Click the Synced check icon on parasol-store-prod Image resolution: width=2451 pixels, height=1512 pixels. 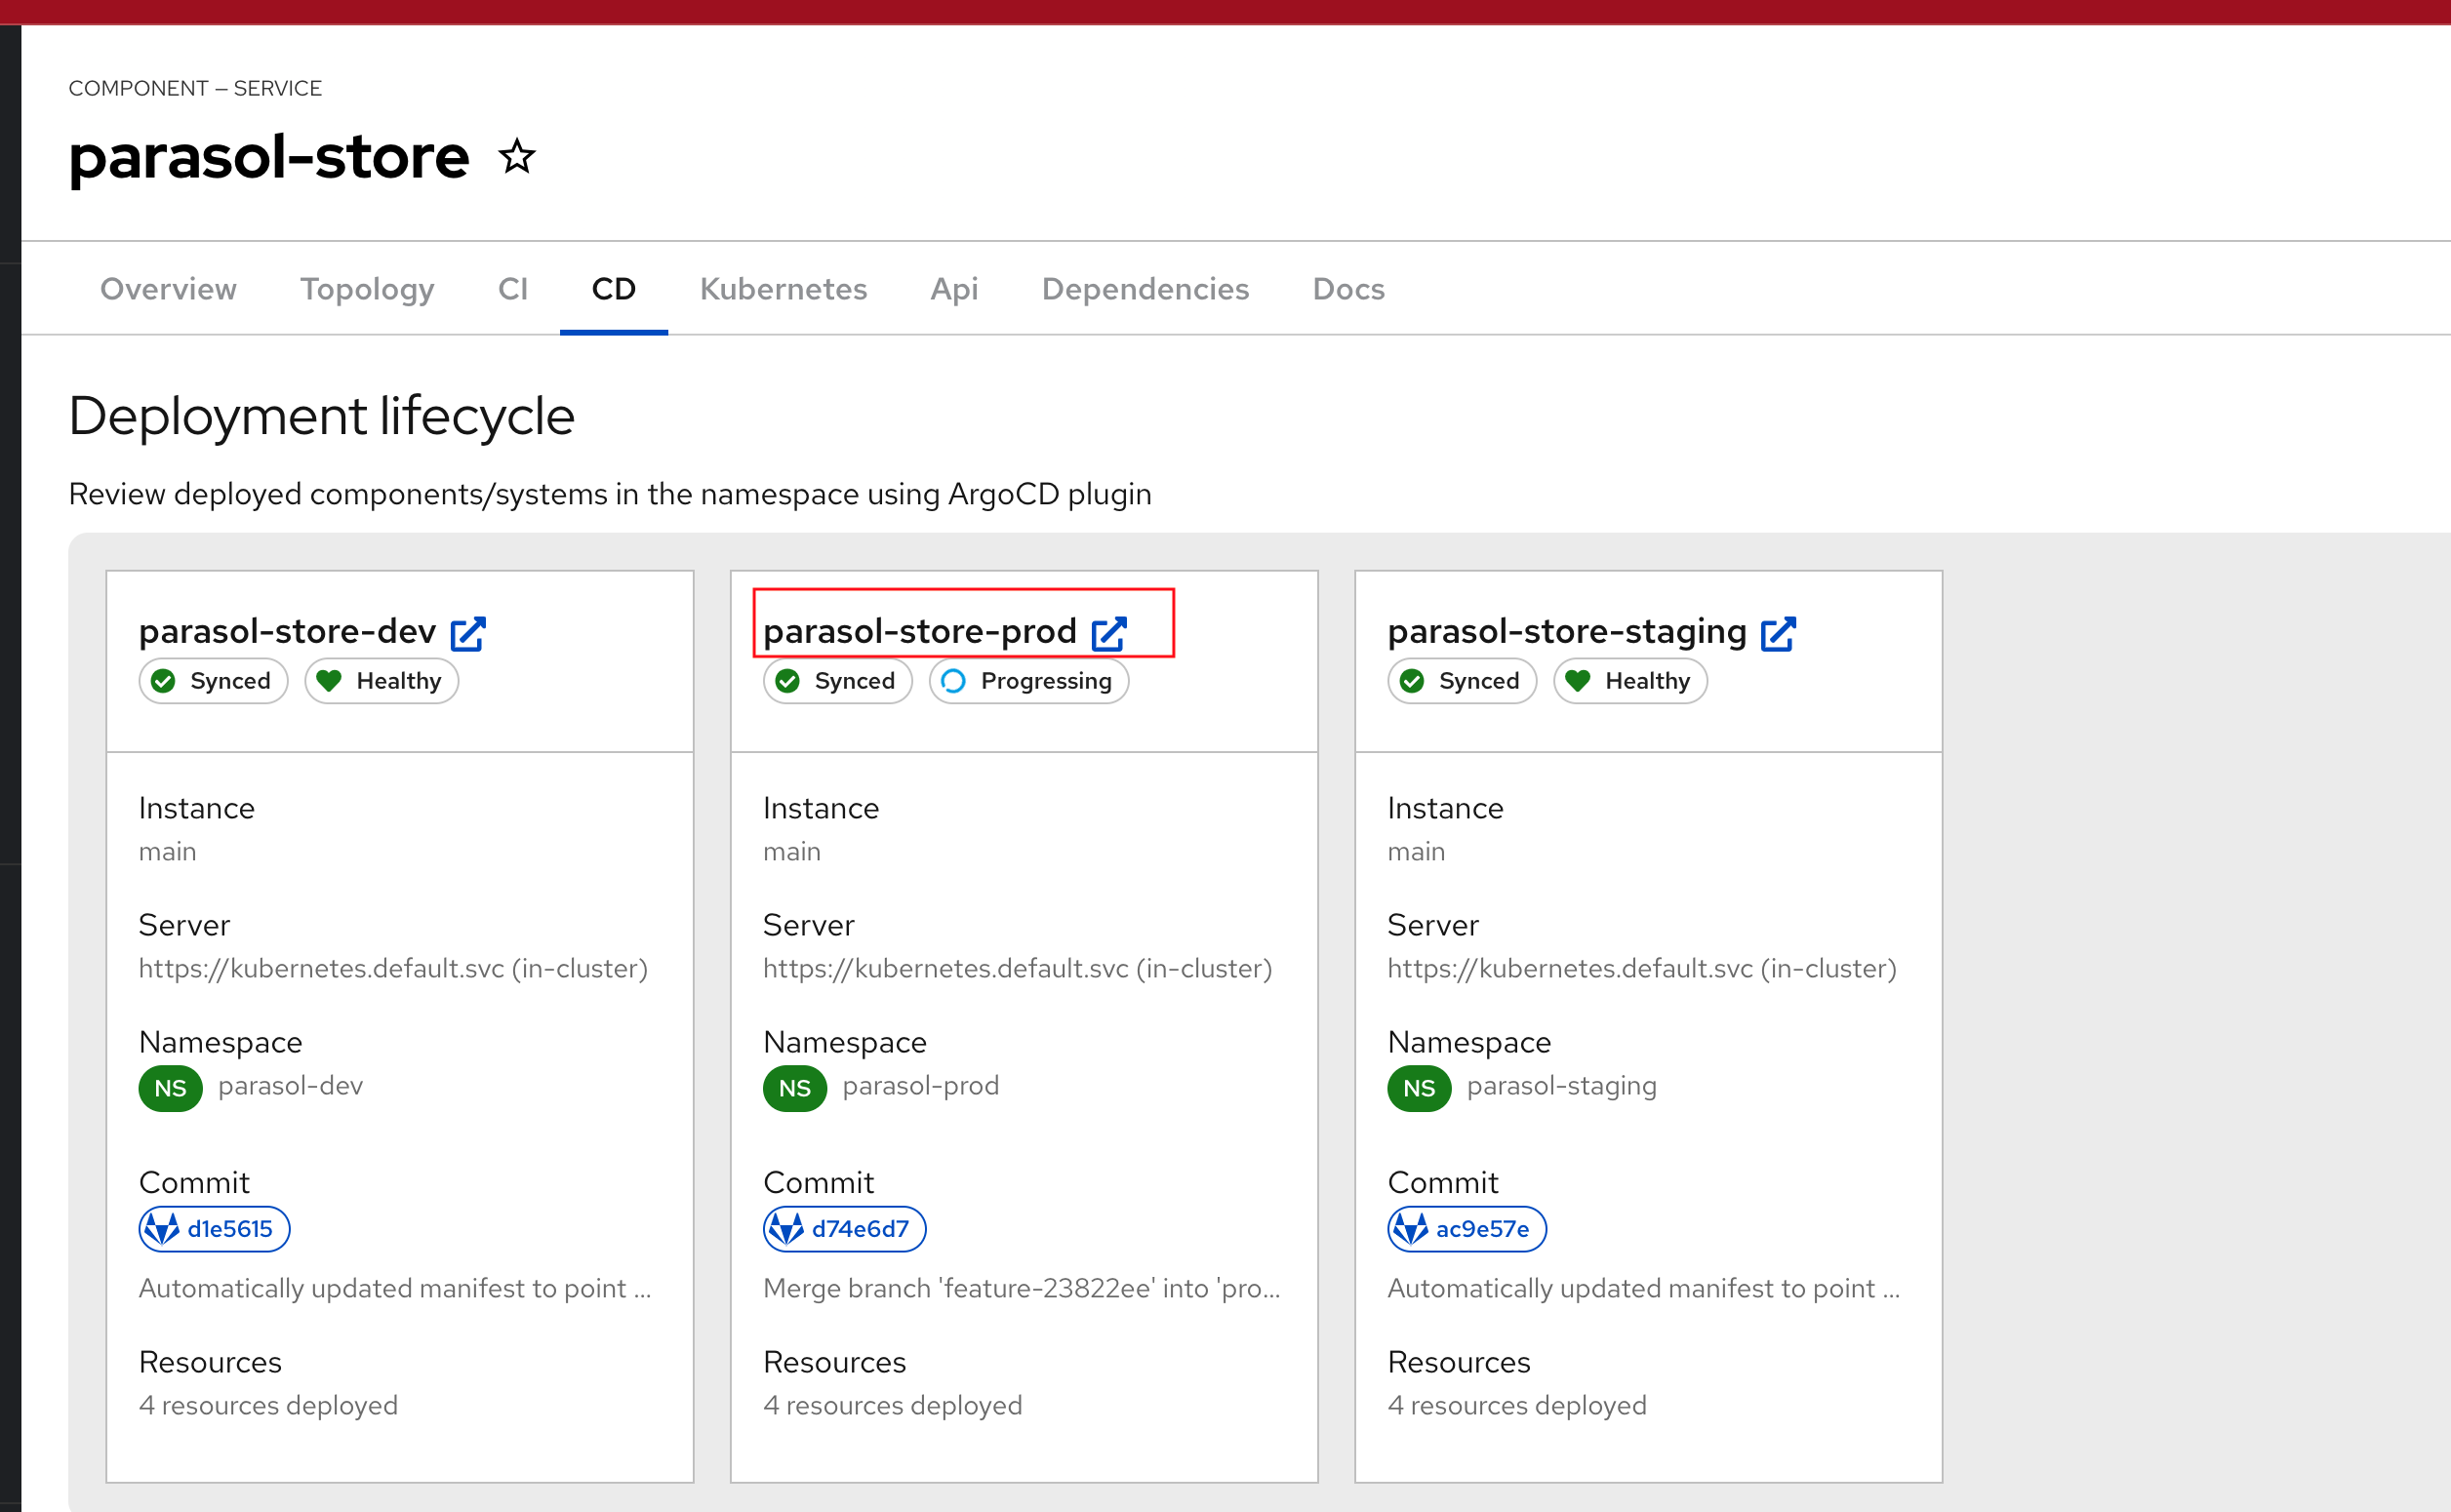tap(788, 681)
